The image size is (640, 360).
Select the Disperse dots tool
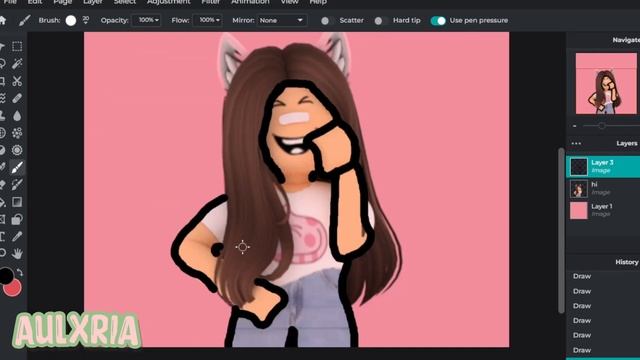coord(17,133)
